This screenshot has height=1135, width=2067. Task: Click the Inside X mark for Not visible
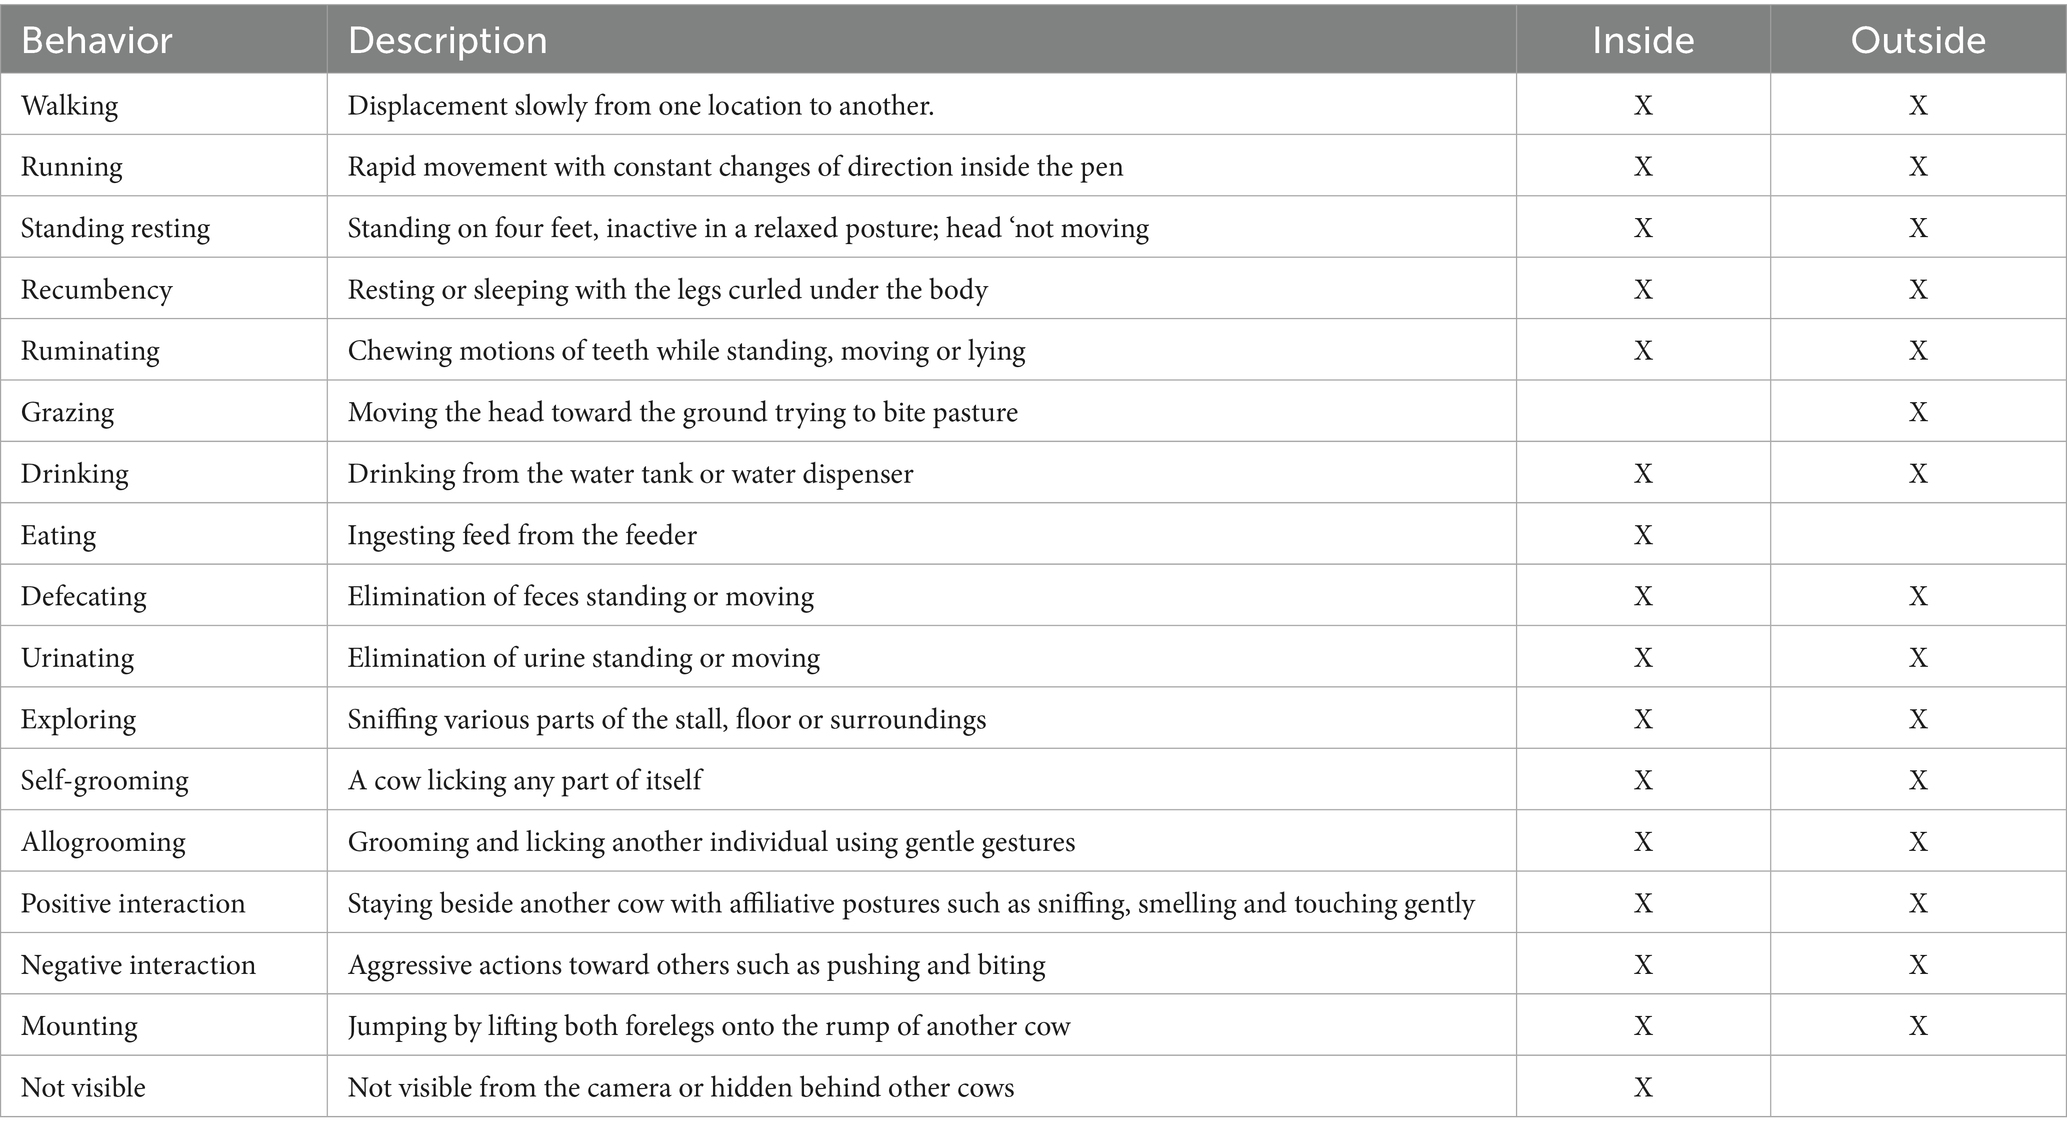point(1643,1087)
